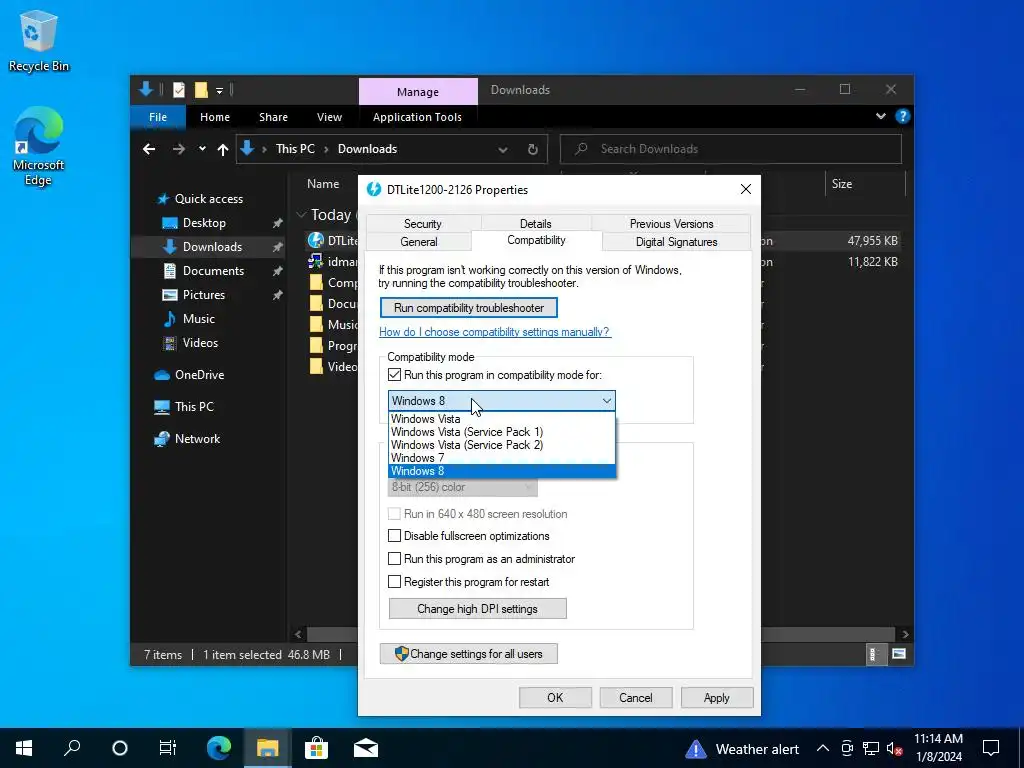Screen dimensions: 1024x768
Task: Select OneDrive in navigation pane
Action: [199, 375]
